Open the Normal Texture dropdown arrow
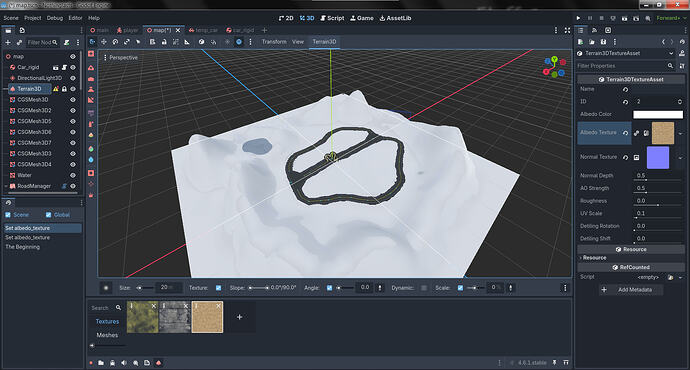Viewport: 690px width, 370px height. [680, 158]
